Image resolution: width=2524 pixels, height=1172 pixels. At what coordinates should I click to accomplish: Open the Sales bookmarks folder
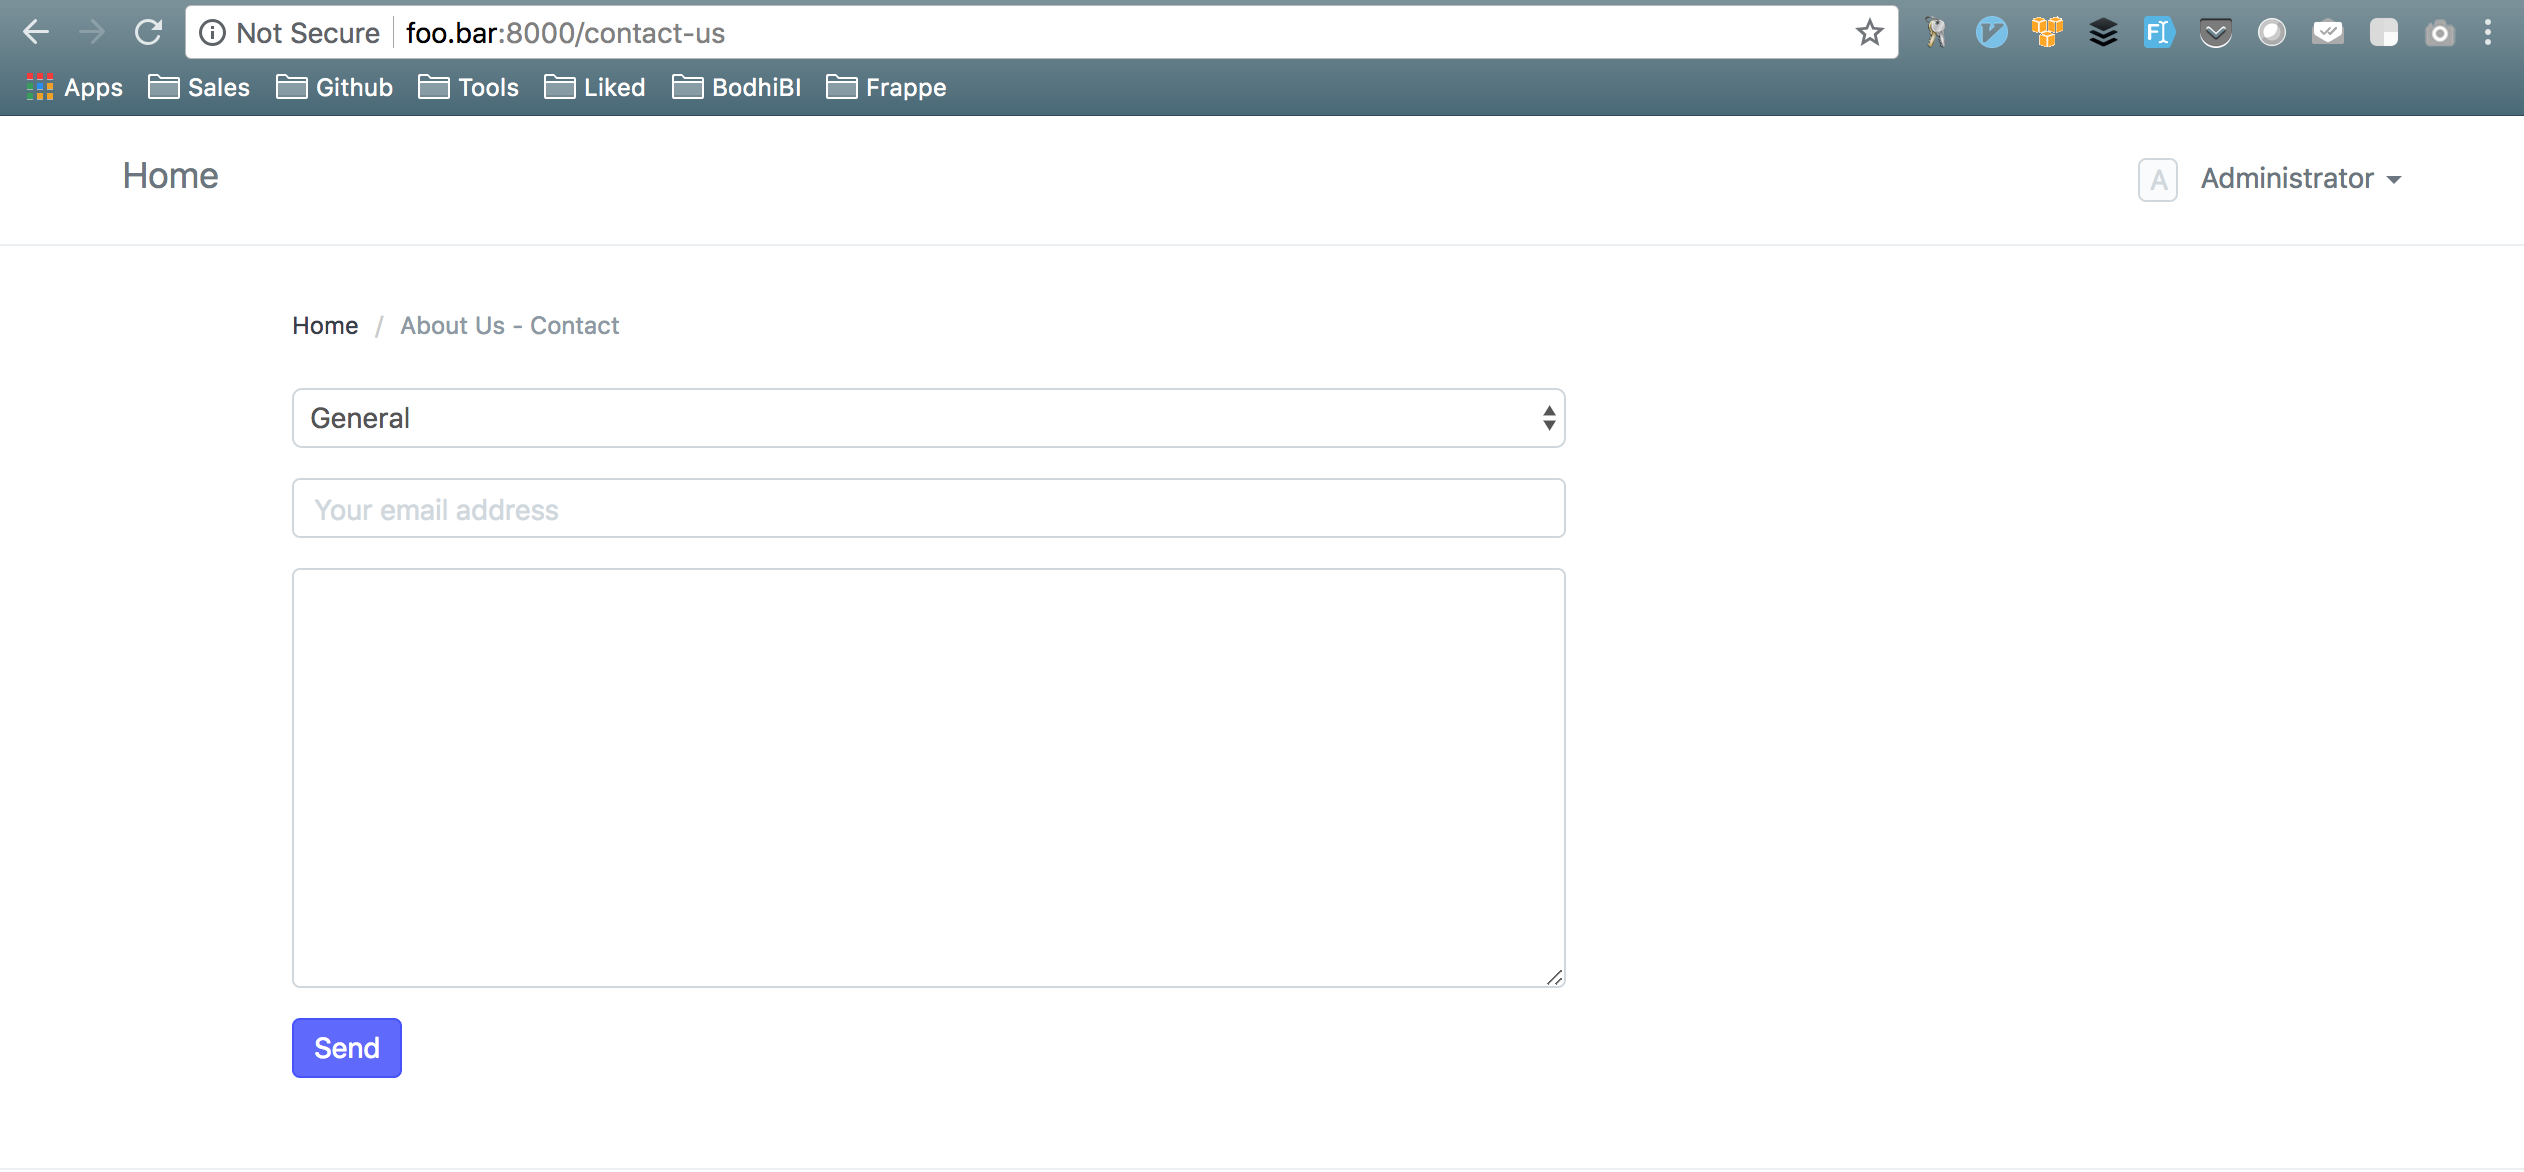(199, 87)
